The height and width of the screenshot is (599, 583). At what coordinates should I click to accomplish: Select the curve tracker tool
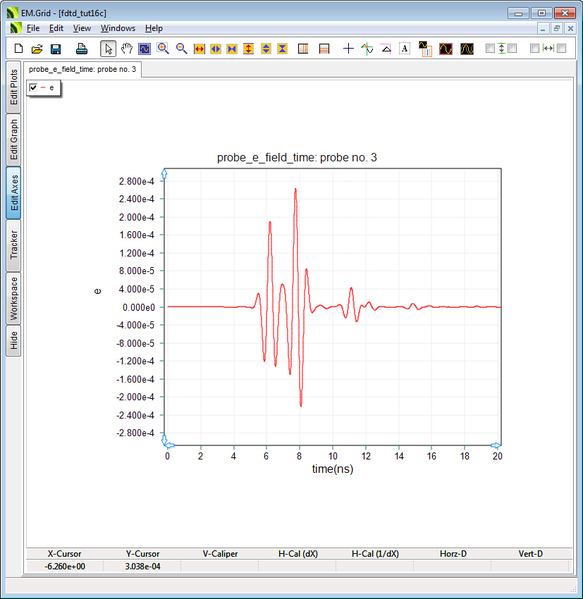pos(367,49)
